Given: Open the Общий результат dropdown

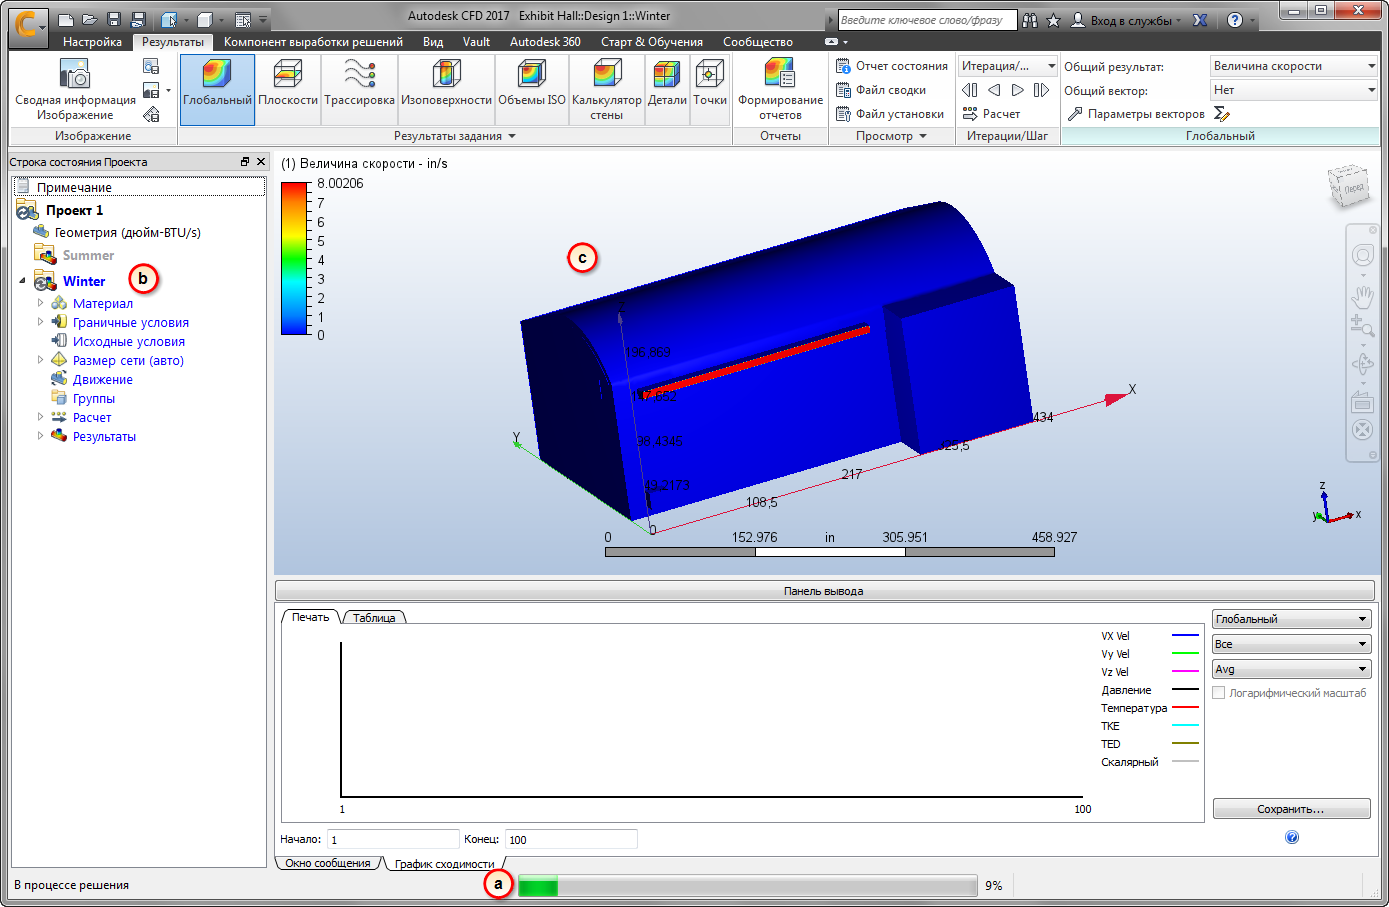Looking at the screenshot, I should pyautogui.click(x=1294, y=66).
